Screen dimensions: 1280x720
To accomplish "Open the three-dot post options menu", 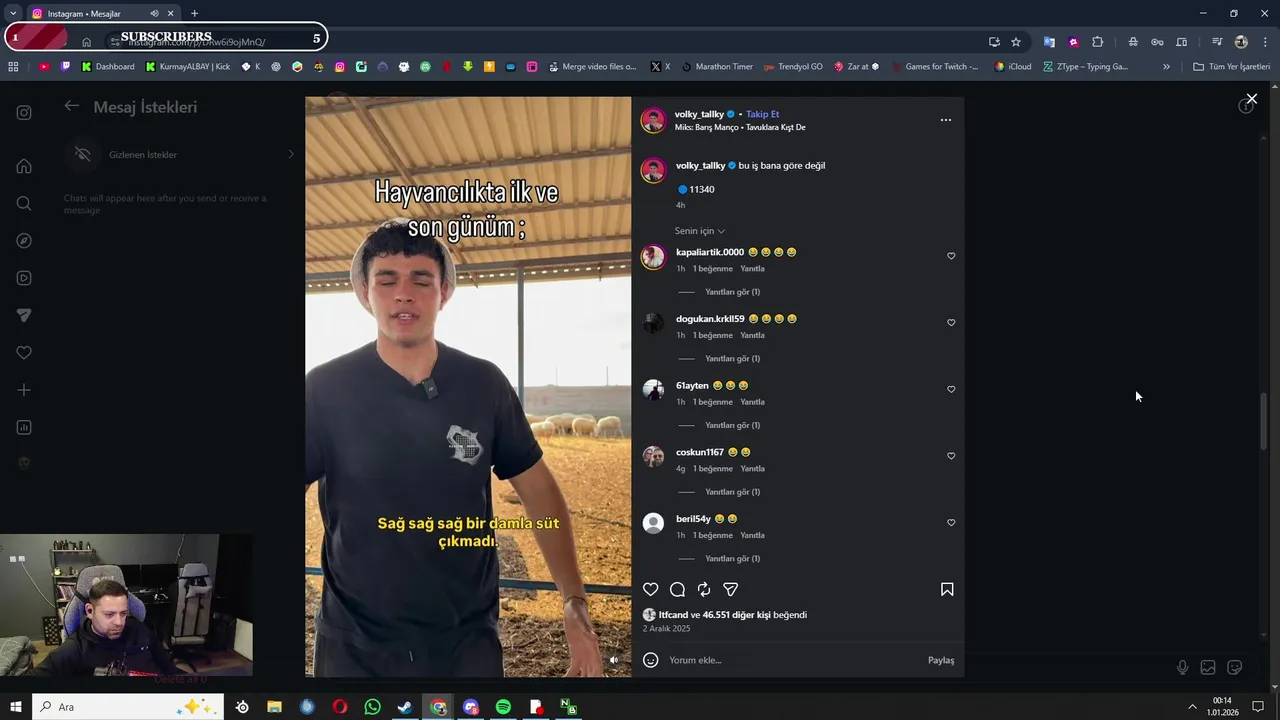I will click(946, 120).
